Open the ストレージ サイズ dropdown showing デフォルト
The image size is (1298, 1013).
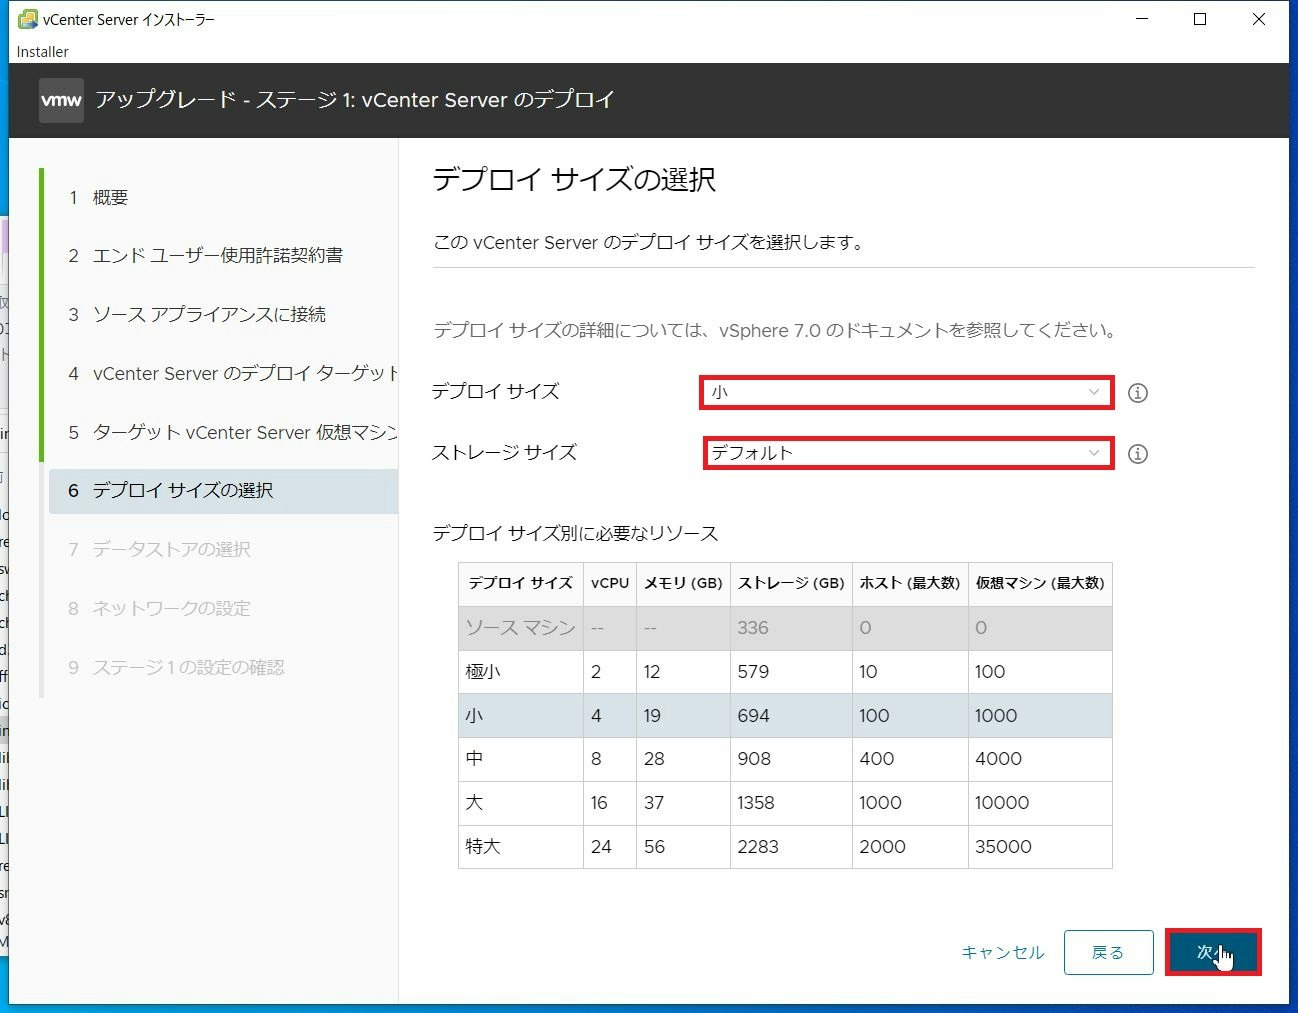(x=907, y=453)
